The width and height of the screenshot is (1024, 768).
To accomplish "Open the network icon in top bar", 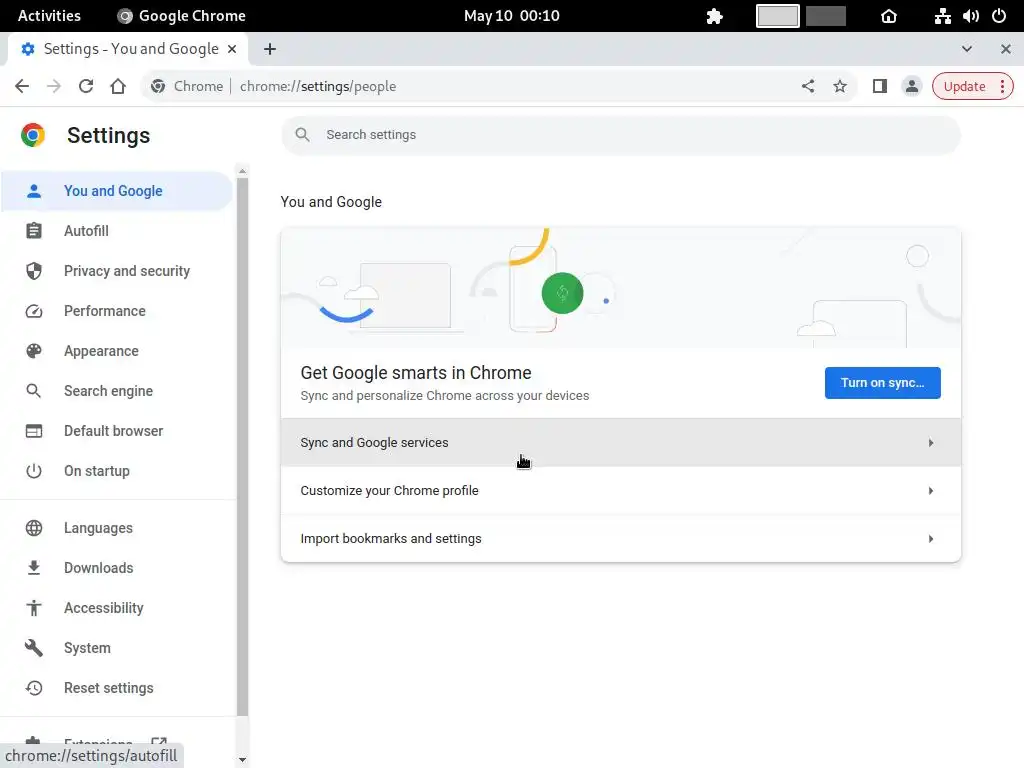I will [x=942, y=16].
